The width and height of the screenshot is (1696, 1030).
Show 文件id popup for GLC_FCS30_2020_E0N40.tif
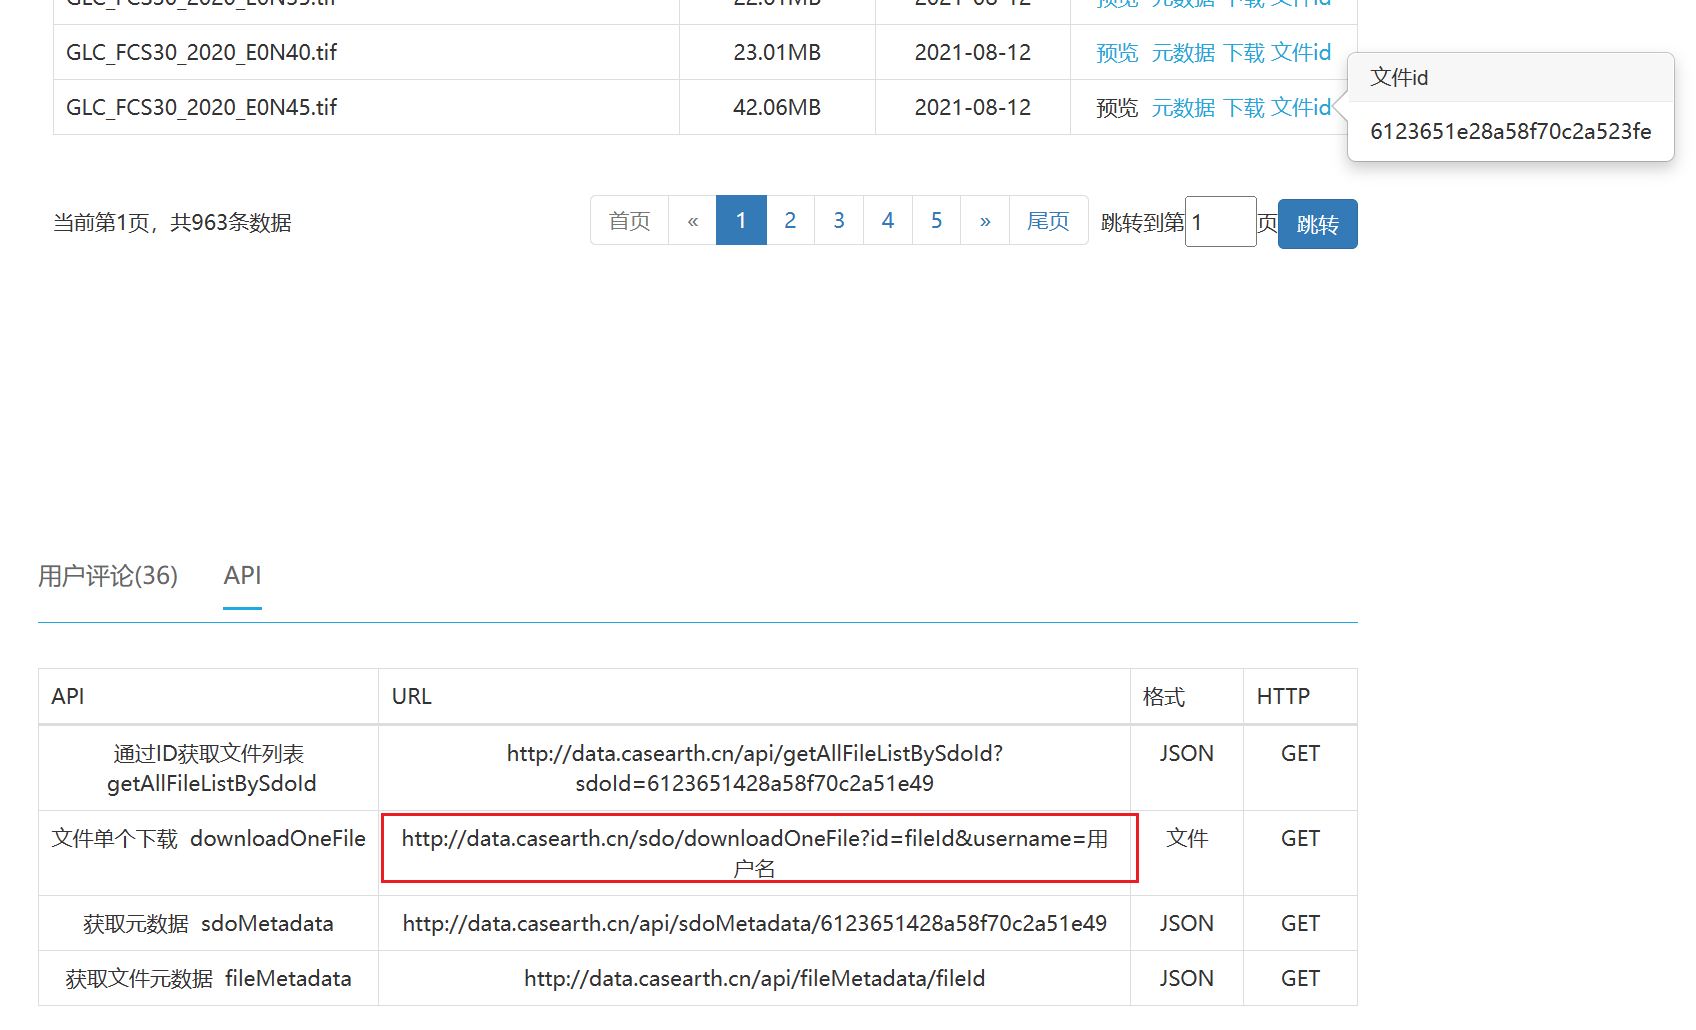click(1301, 52)
